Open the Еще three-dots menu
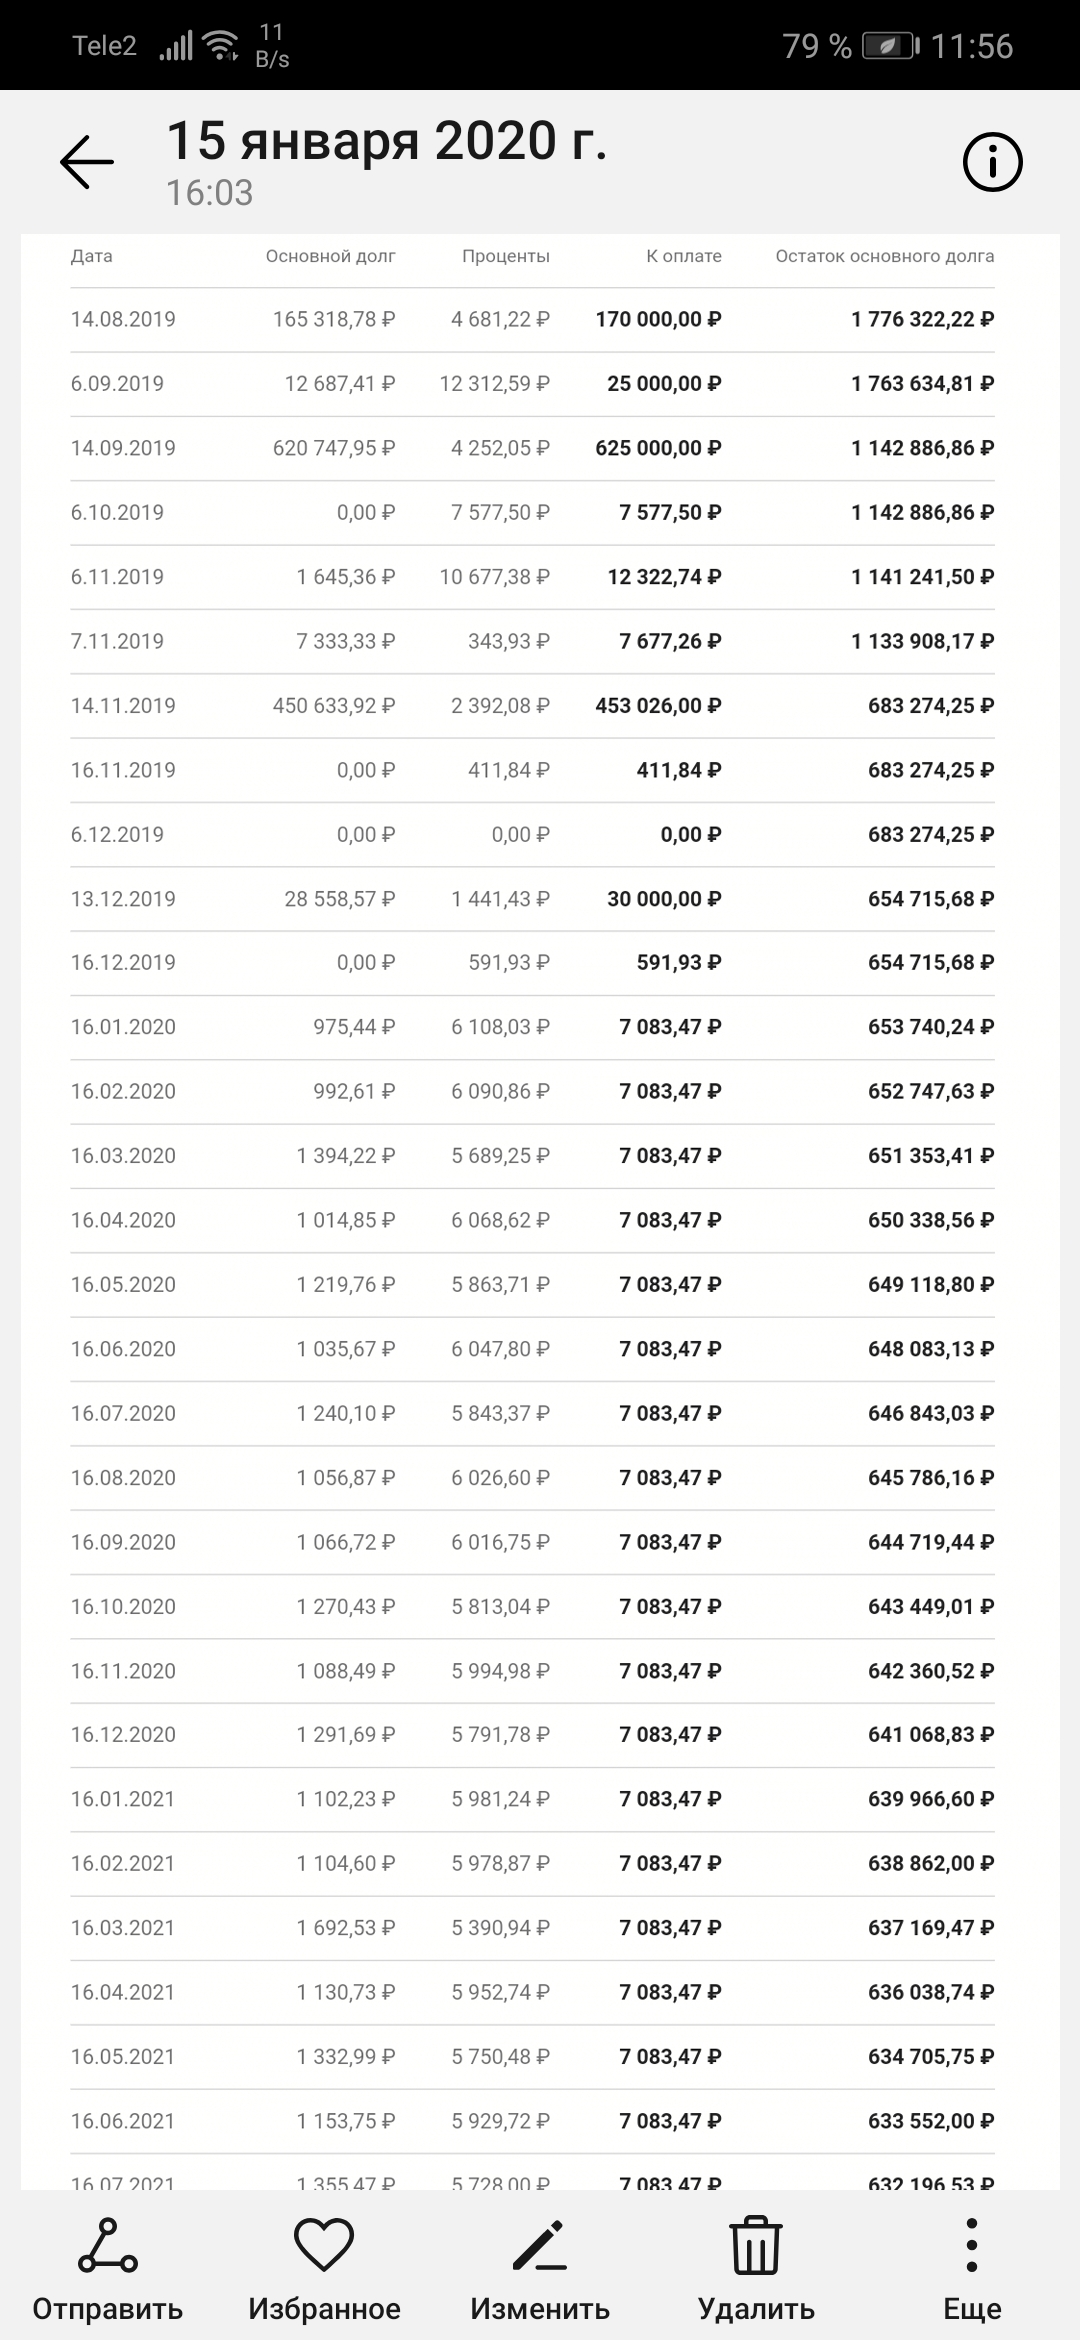Image resolution: width=1080 pixels, height=2340 pixels. point(972,2246)
